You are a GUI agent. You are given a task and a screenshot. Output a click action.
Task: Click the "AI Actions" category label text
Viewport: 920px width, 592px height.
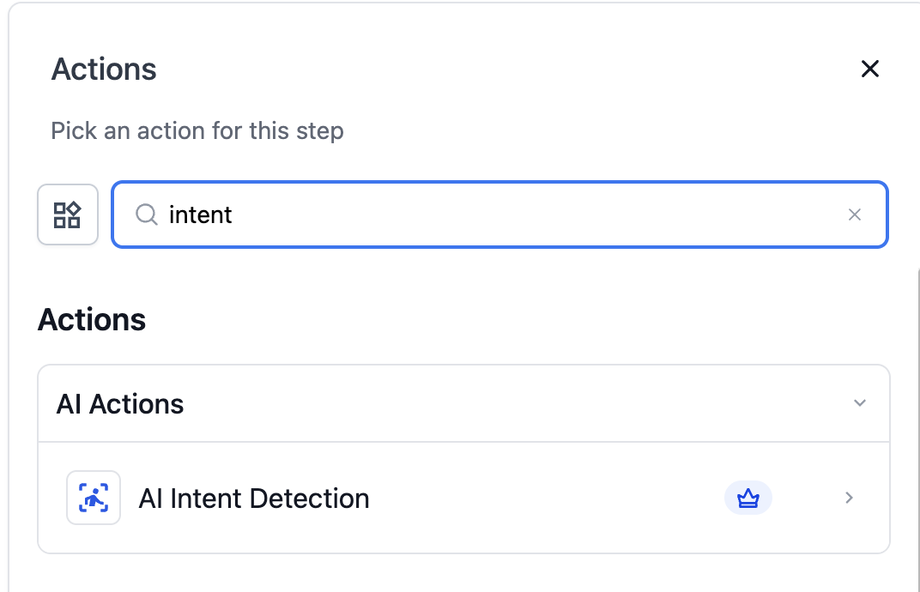(120, 404)
